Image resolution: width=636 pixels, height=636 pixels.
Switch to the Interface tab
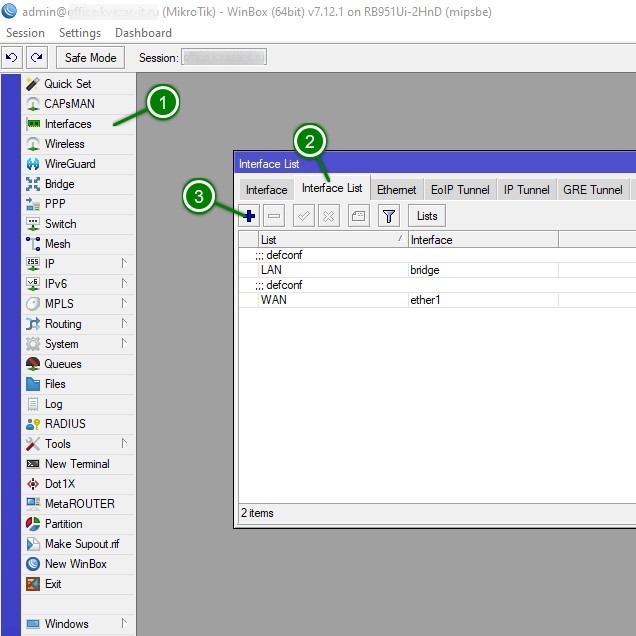[266, 190]
